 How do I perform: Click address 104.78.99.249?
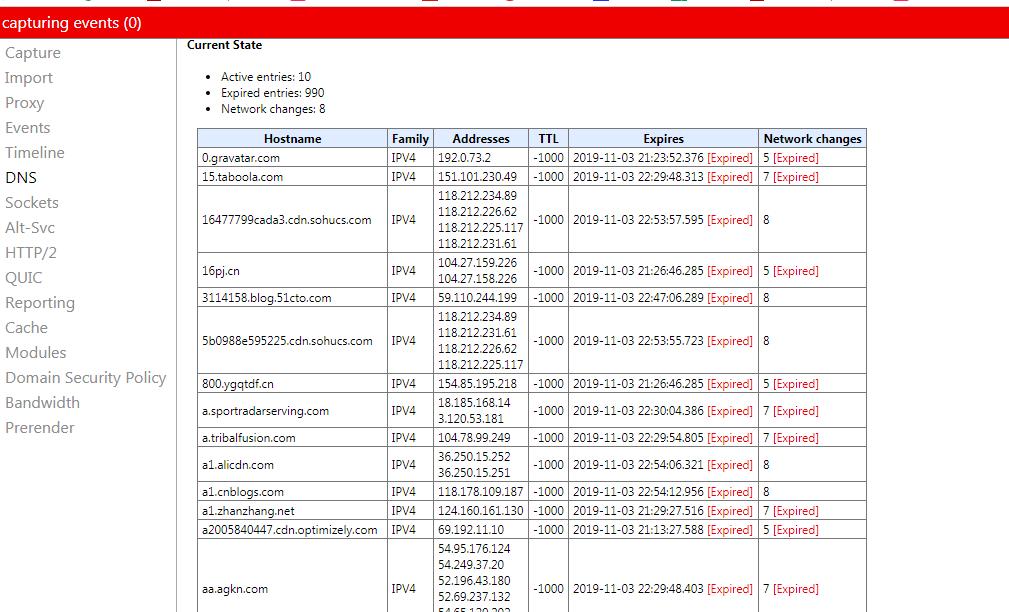pyautogui.click(x=474, y=438)
